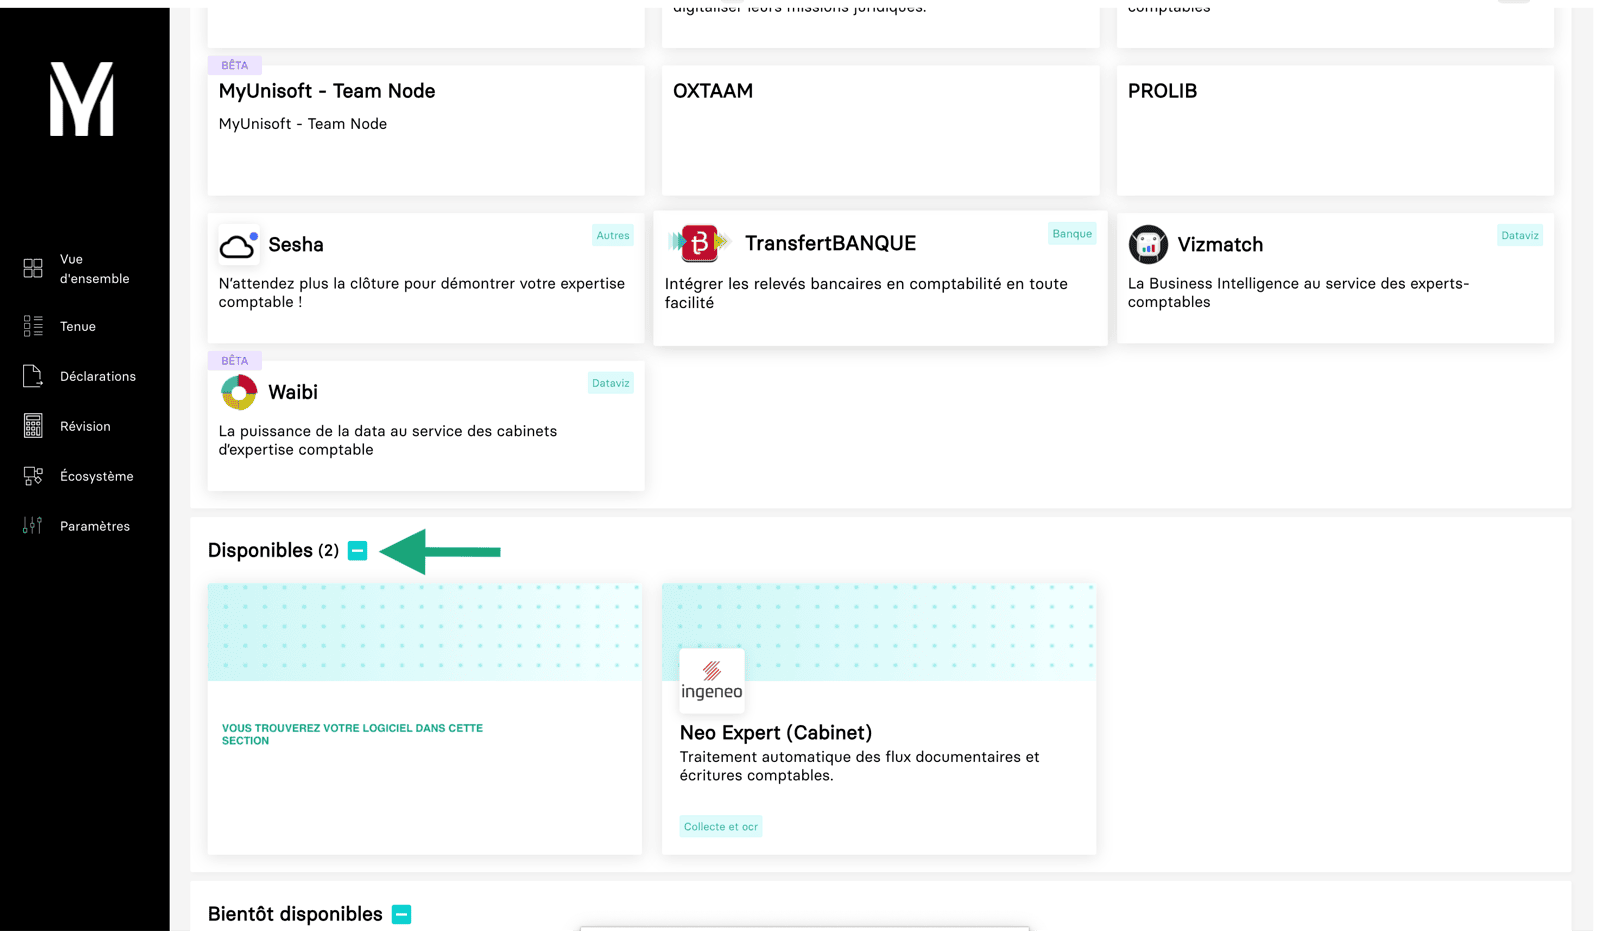
Task: Collapse the Bientôt disponibles section
Action: click(401, 914)
